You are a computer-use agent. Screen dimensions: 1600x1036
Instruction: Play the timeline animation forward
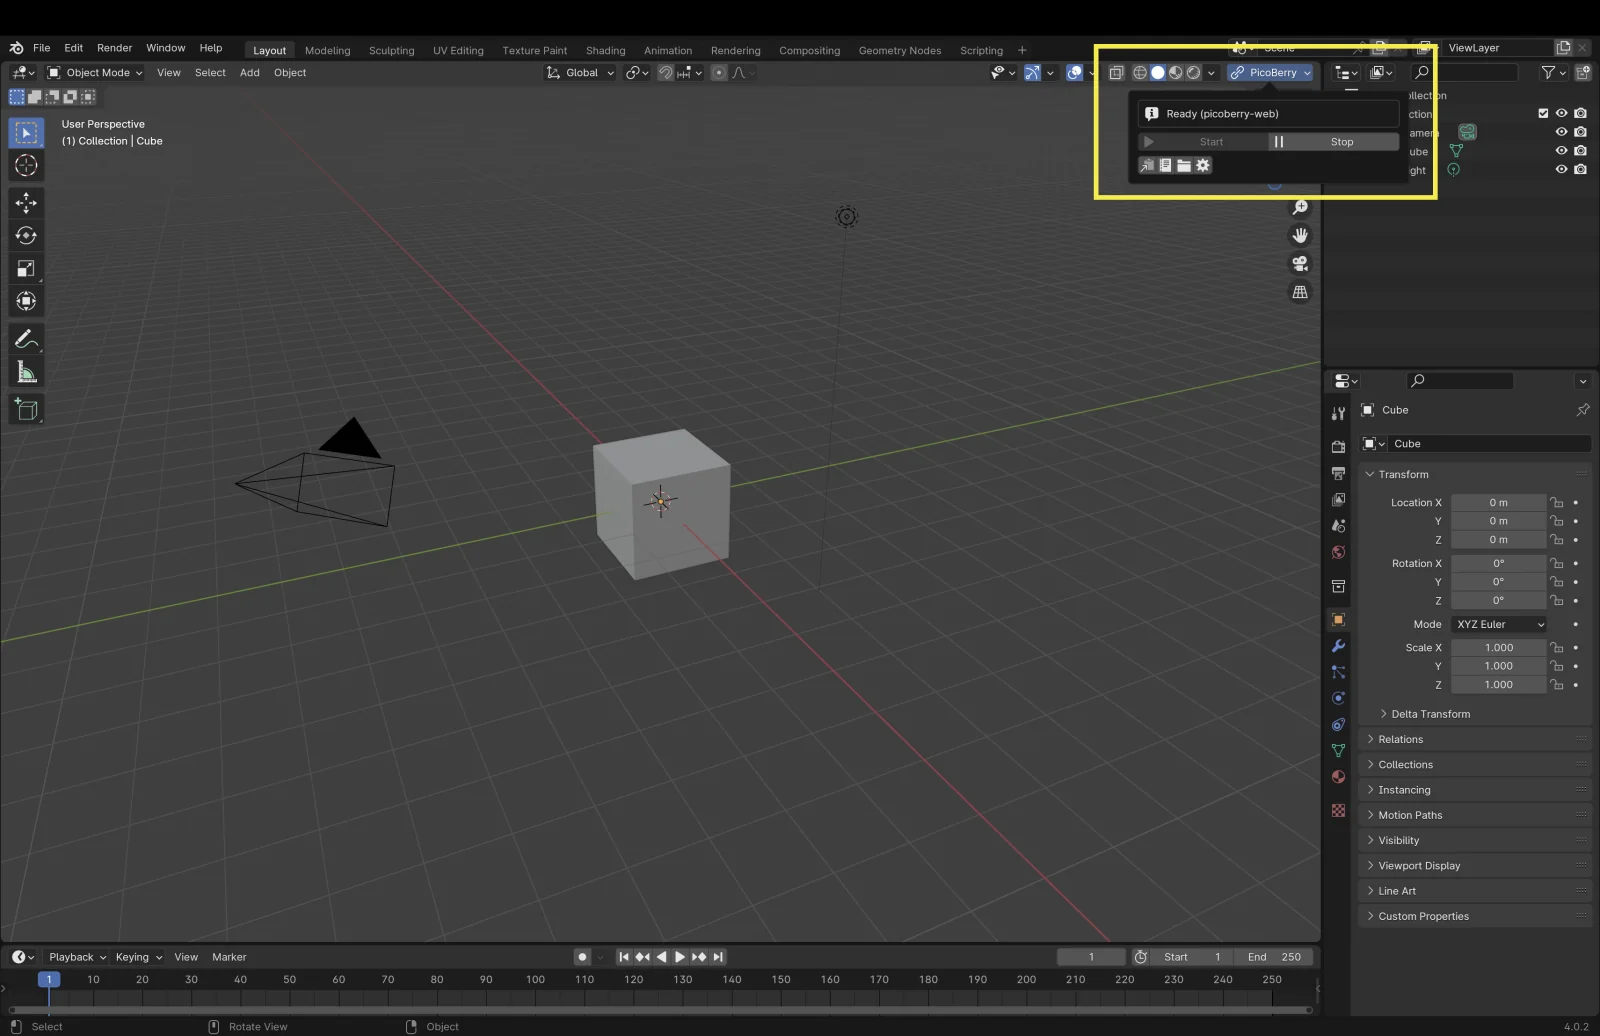point(680,957)
